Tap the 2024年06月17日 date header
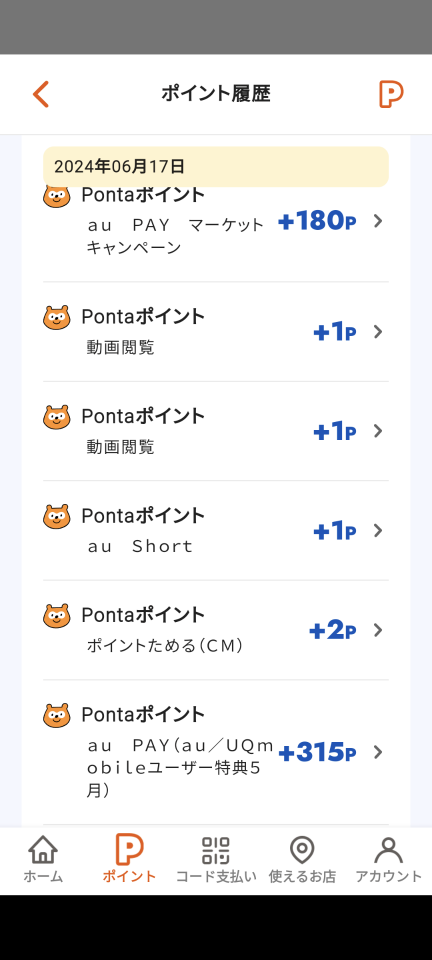This screenshot has width=432, height=960. pos(215,167)
